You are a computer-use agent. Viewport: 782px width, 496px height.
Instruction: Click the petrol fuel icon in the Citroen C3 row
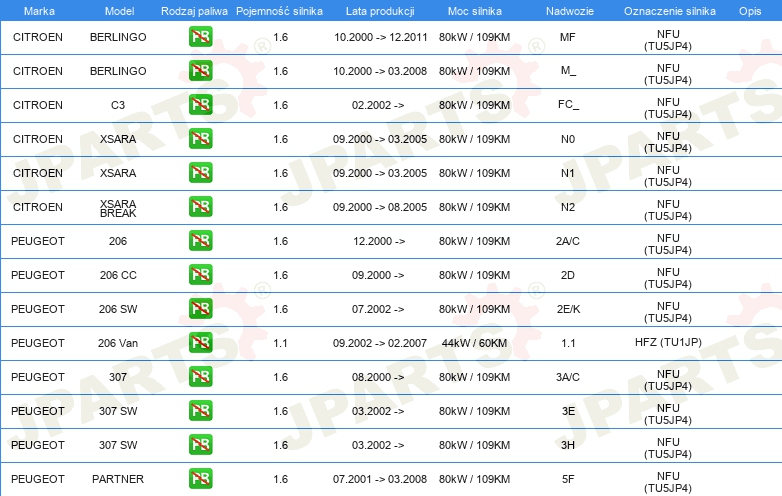(200, 105)
